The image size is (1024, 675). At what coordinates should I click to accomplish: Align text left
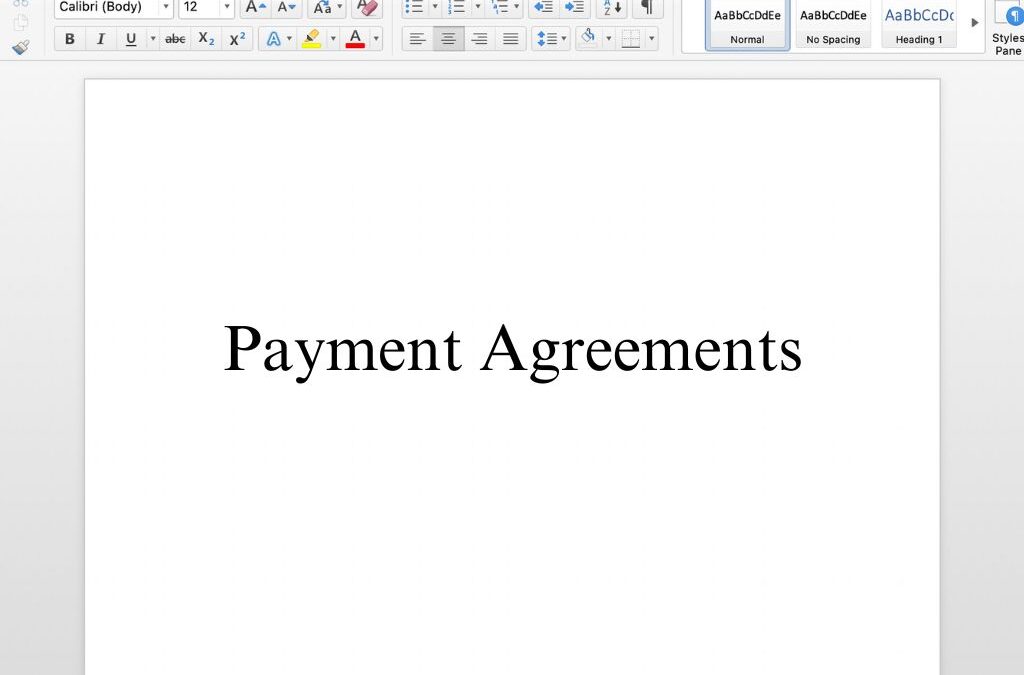(417, 39)
